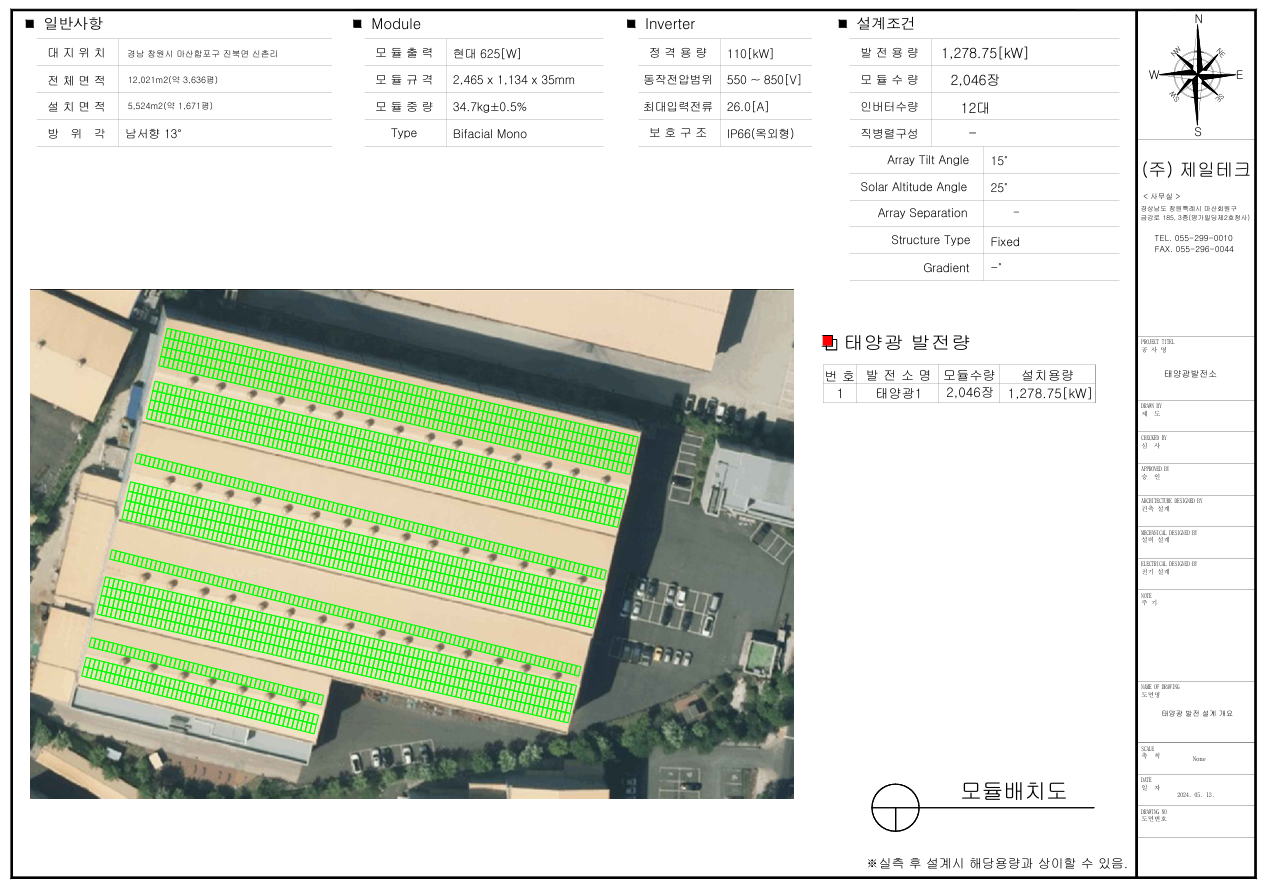
Task: Select the red square marker near 태양광 발전량
Action: click(827, 342)
